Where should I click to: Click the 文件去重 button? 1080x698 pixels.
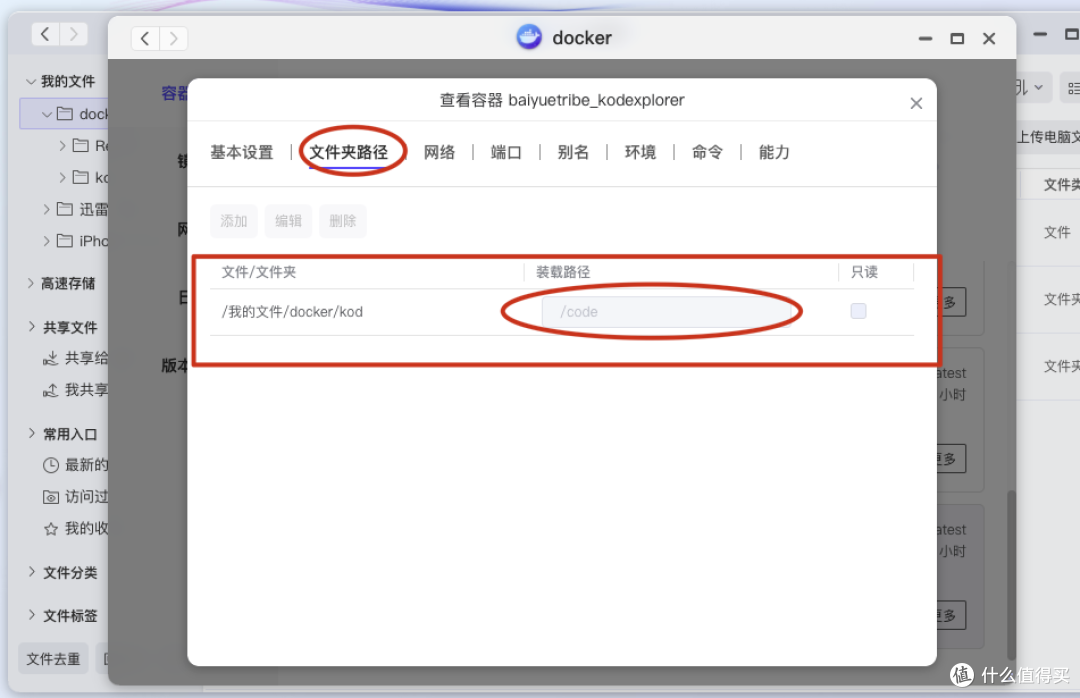[53, 659]
